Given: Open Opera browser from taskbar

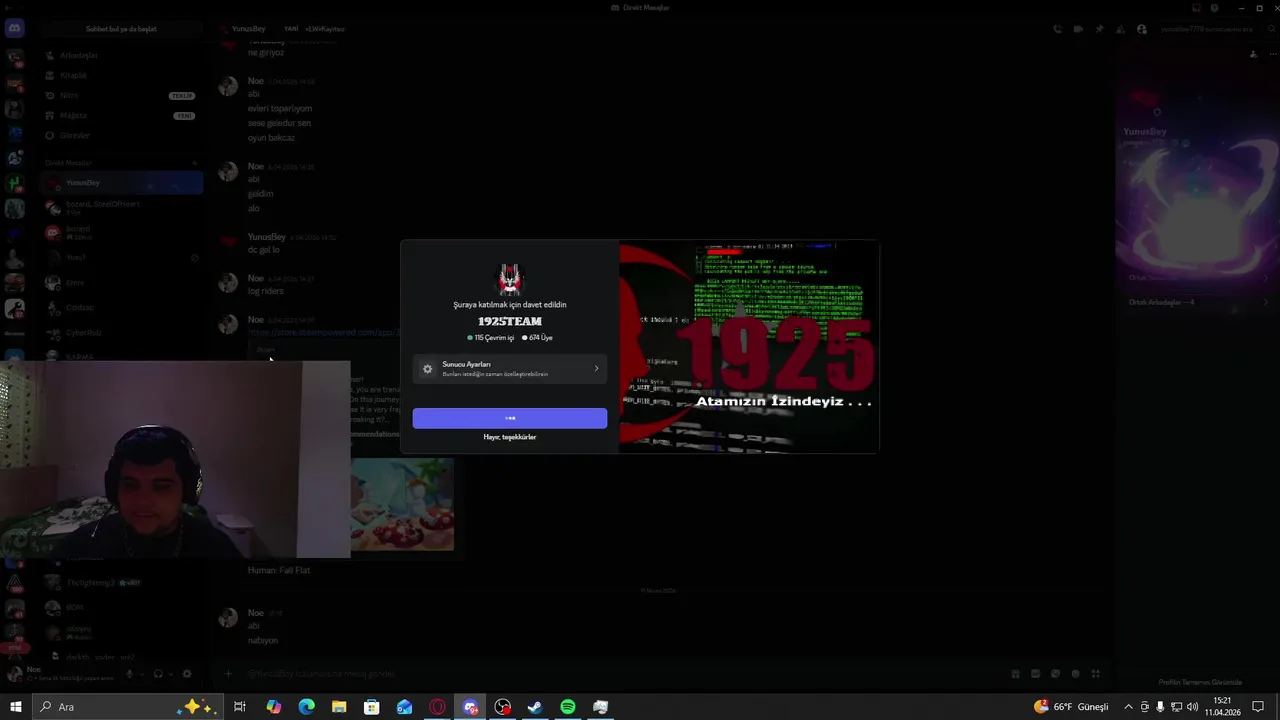Looking at the screenshot, I should 437,707.
